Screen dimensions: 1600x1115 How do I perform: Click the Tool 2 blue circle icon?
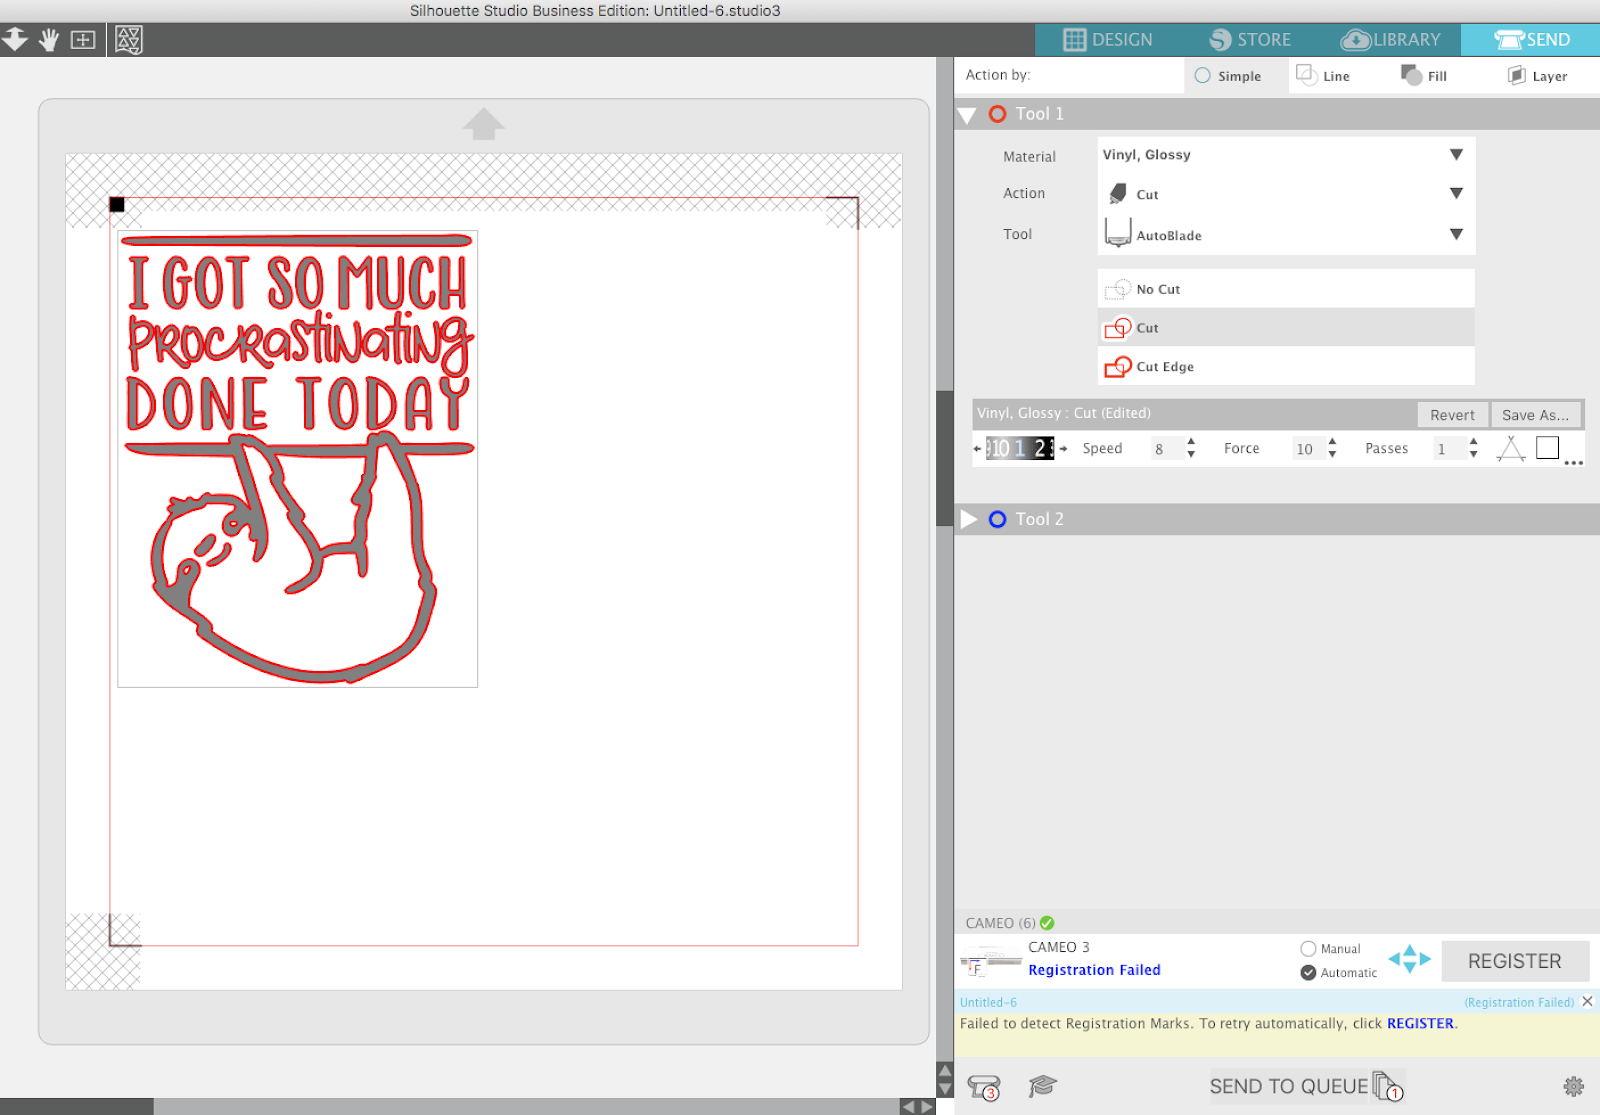997,519
